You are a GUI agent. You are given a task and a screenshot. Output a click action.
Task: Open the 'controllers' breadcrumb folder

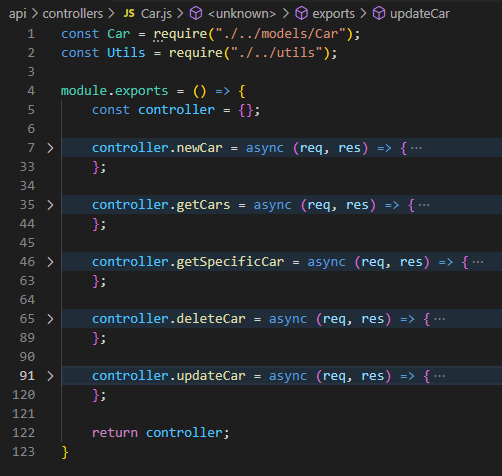73,14
